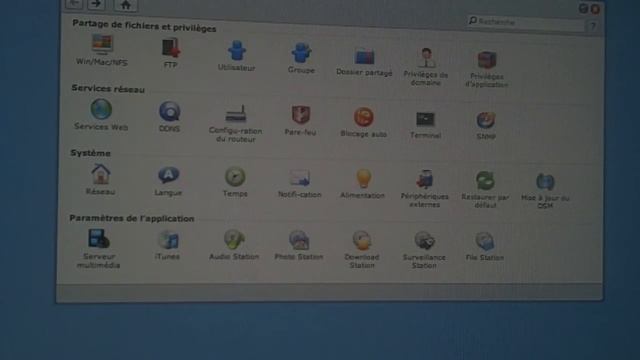
Task: Open Temps time settings
Action: coord(235,182)
